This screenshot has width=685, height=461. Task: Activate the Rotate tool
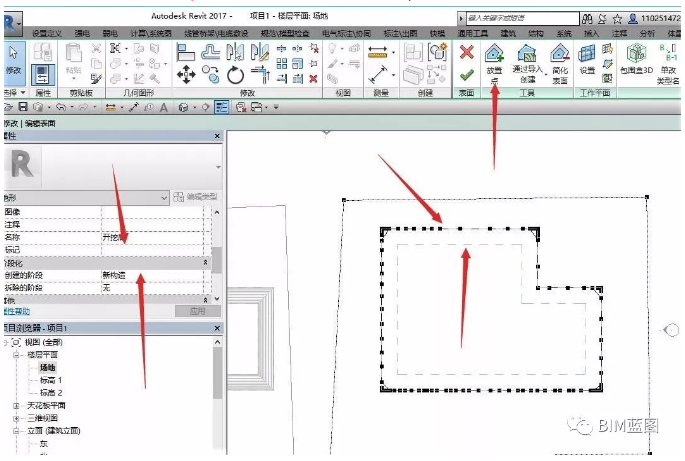point(235,75)
